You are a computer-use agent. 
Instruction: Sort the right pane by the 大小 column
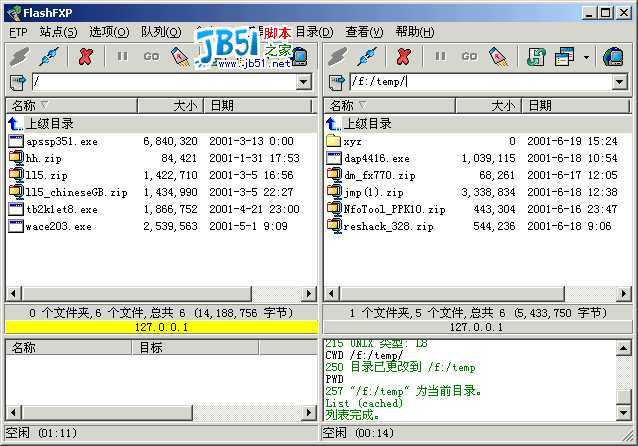488,106
